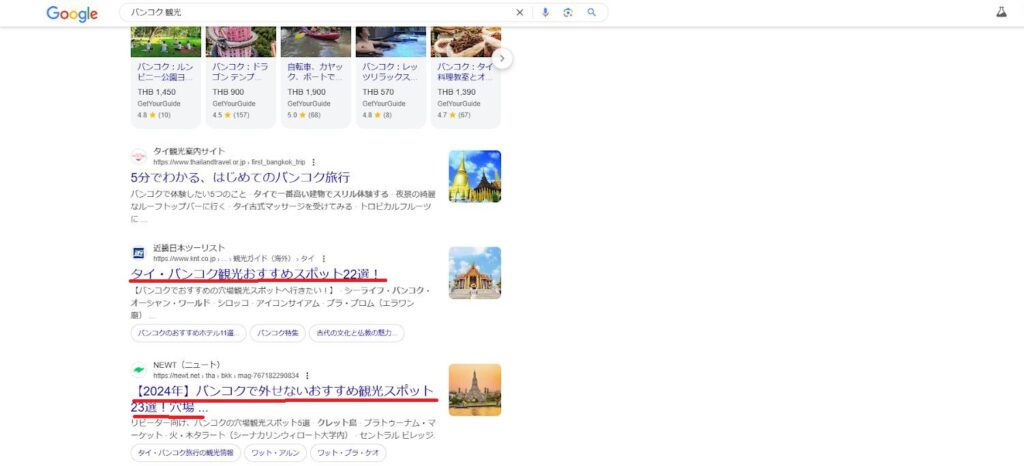Open 【2024年】バンコクで外せないおすすめ観光スポット result
The width and height of the screenshot is (1024, 466).
[283, 399]
